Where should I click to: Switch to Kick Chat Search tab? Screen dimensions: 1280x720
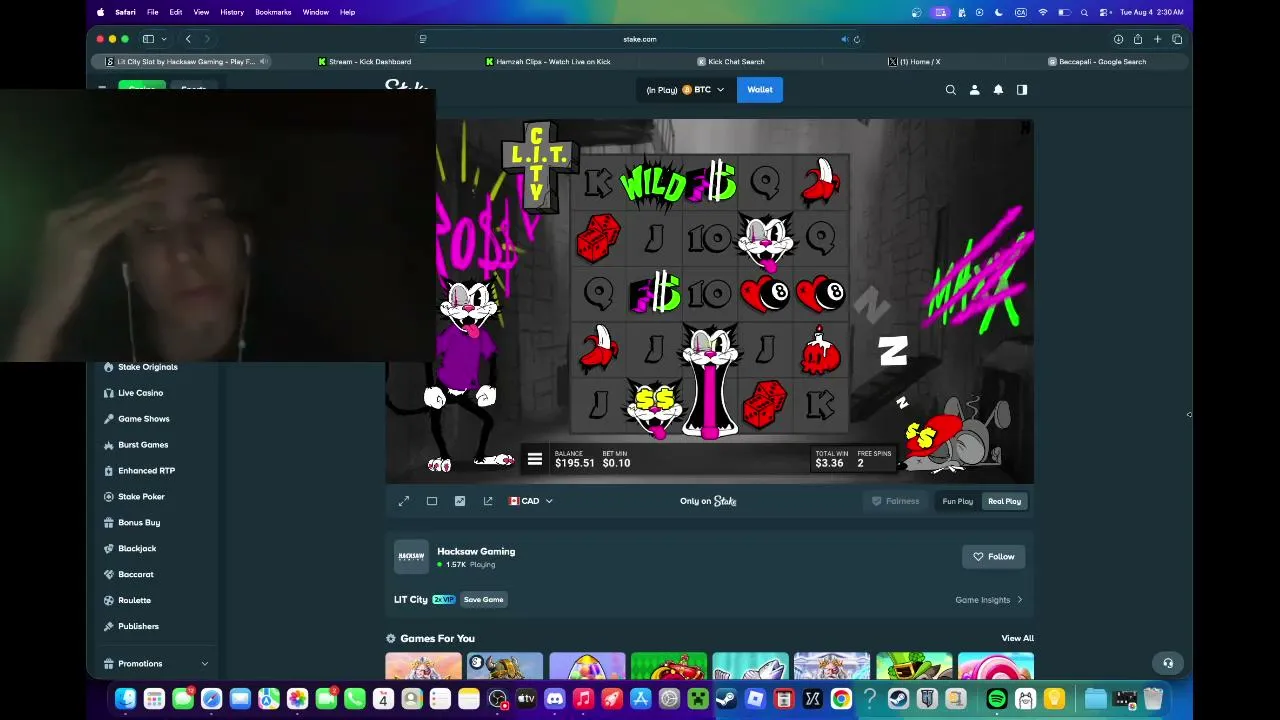(730, 62)
